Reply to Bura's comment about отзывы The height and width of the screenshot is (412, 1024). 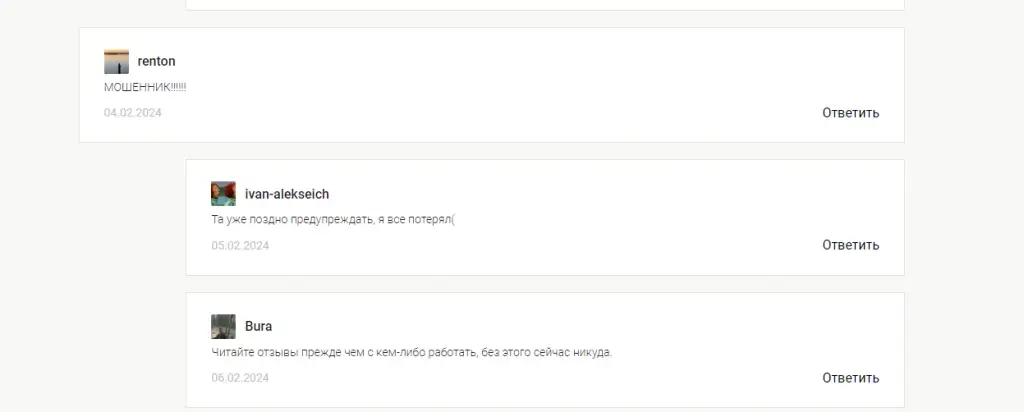point(850,378)
